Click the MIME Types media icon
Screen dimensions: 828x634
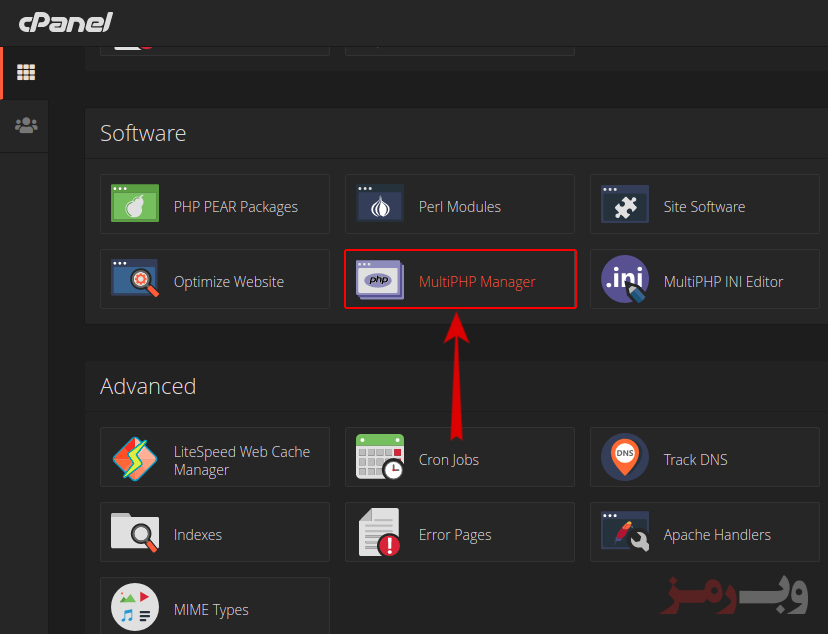point(135,607)
